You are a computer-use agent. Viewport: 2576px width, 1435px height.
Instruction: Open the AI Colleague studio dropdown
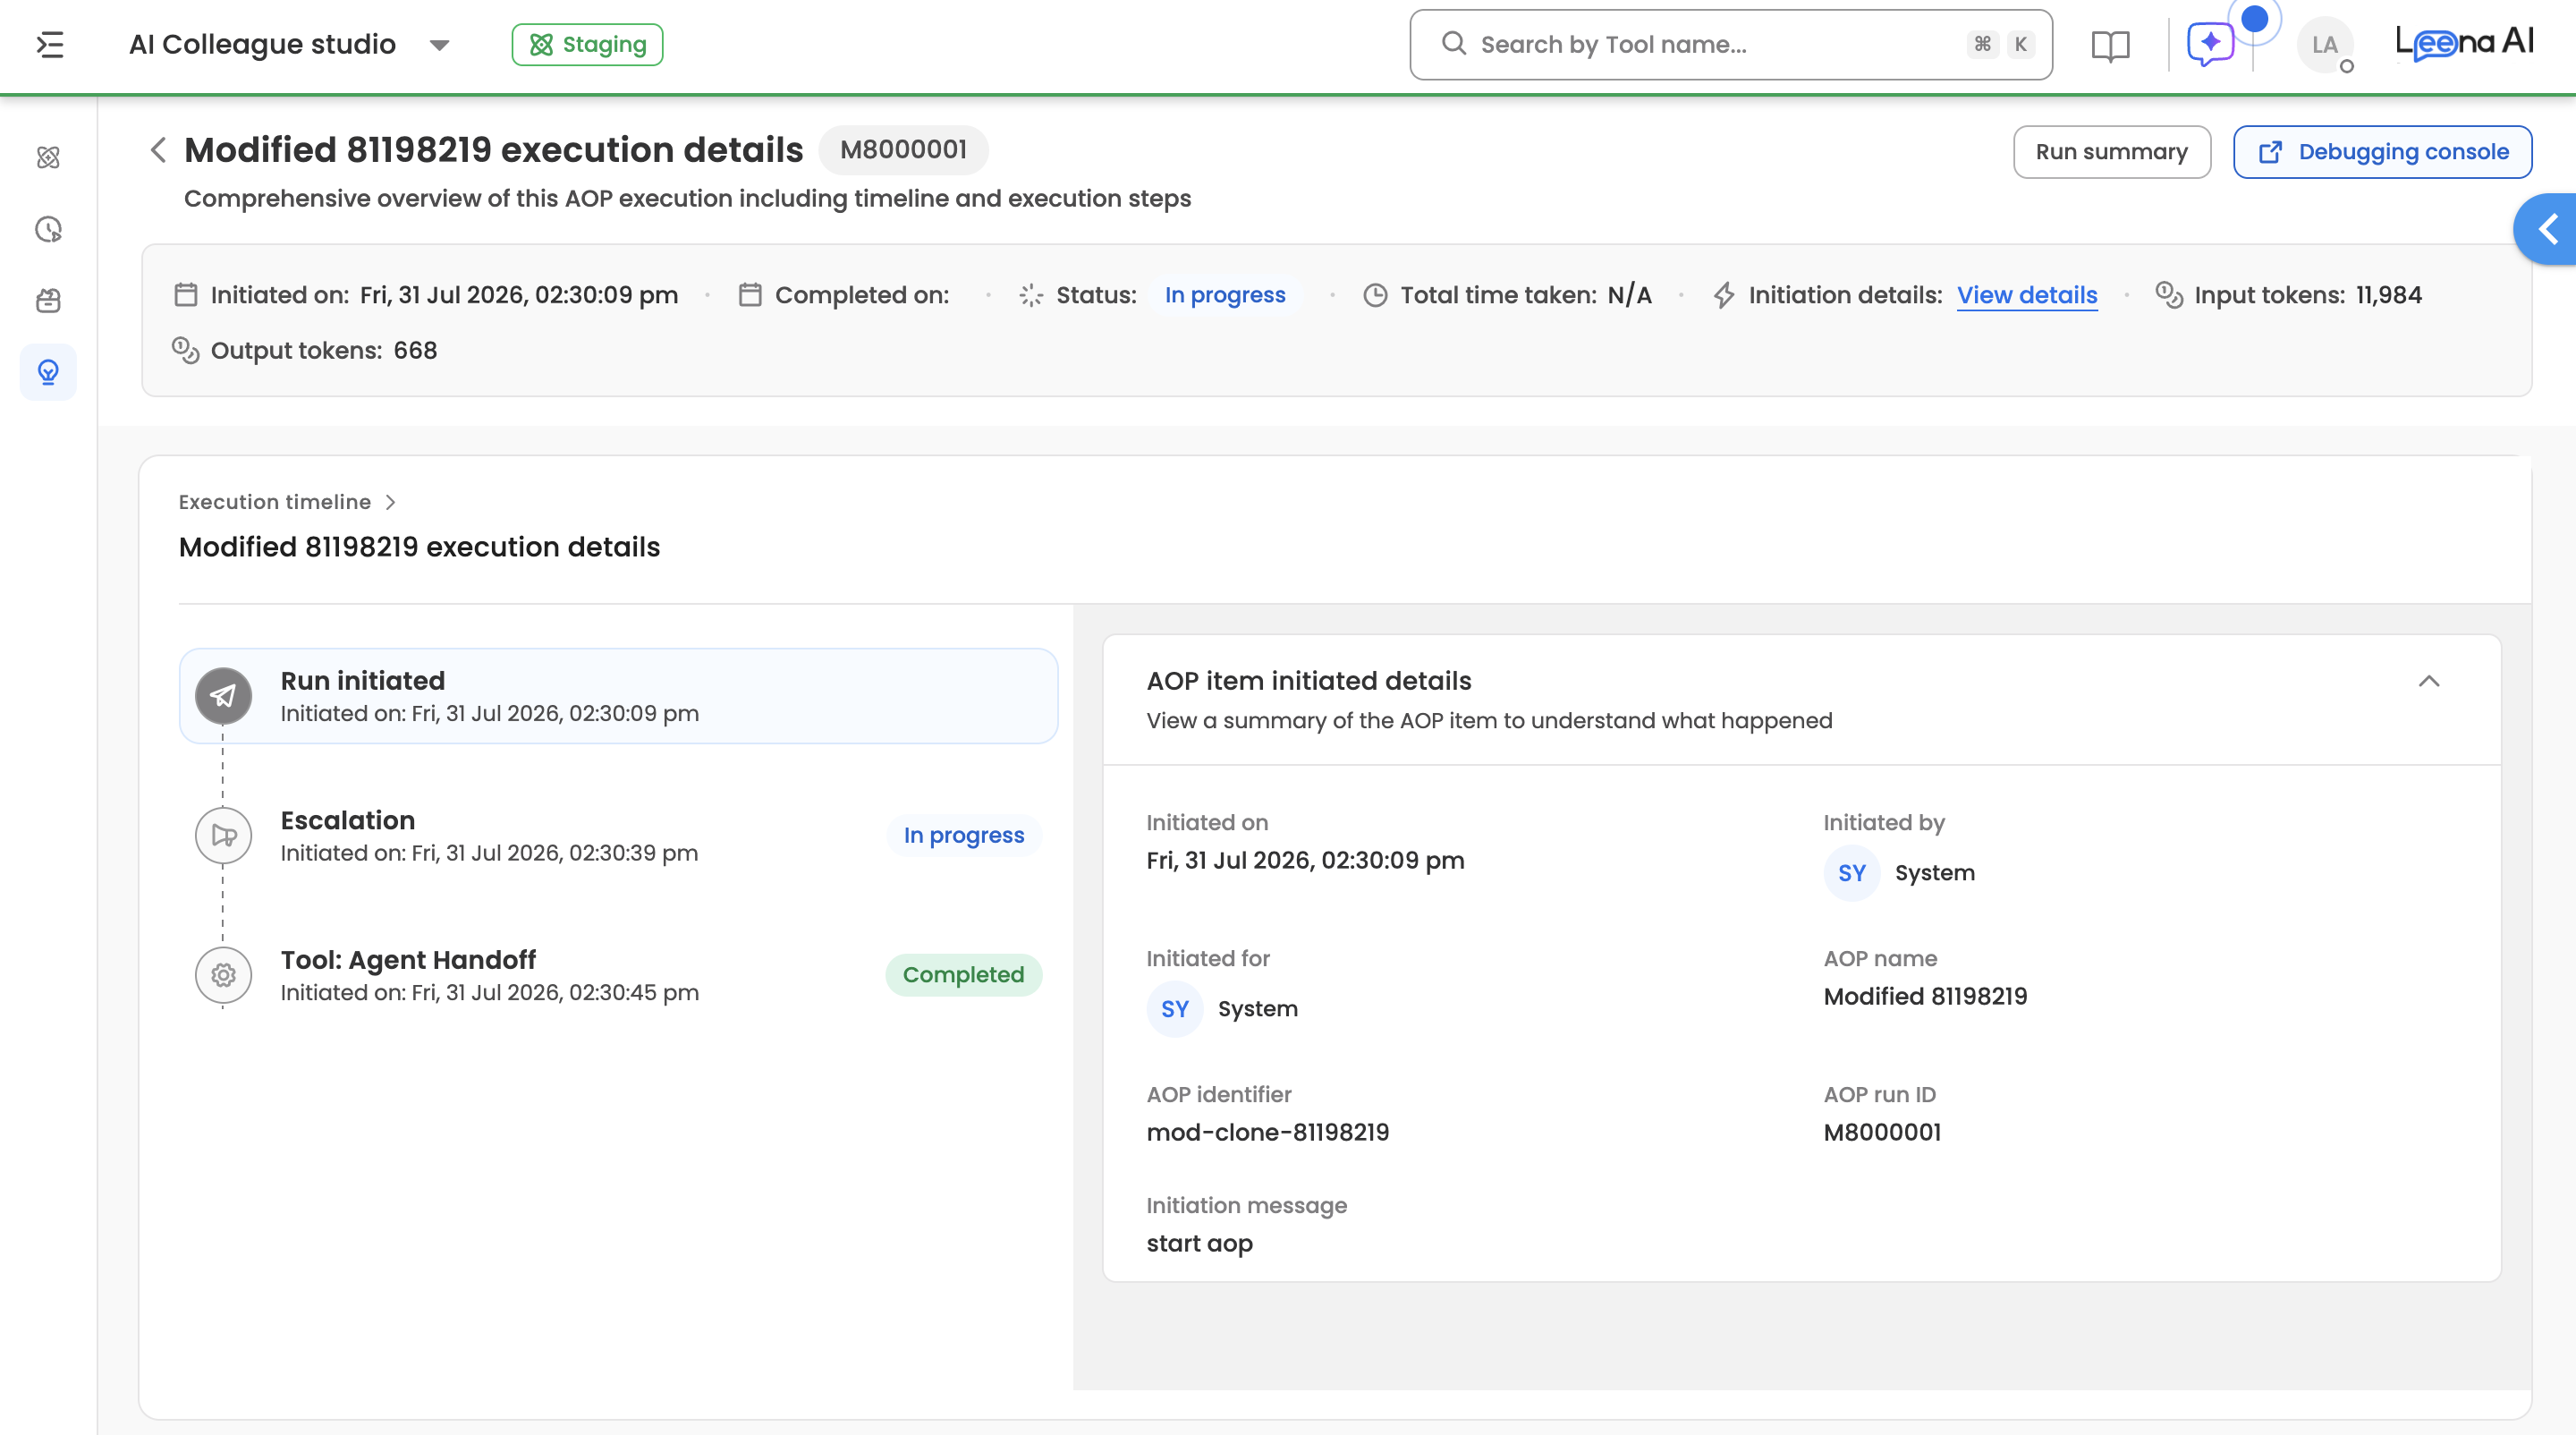[x=290, y=45]
